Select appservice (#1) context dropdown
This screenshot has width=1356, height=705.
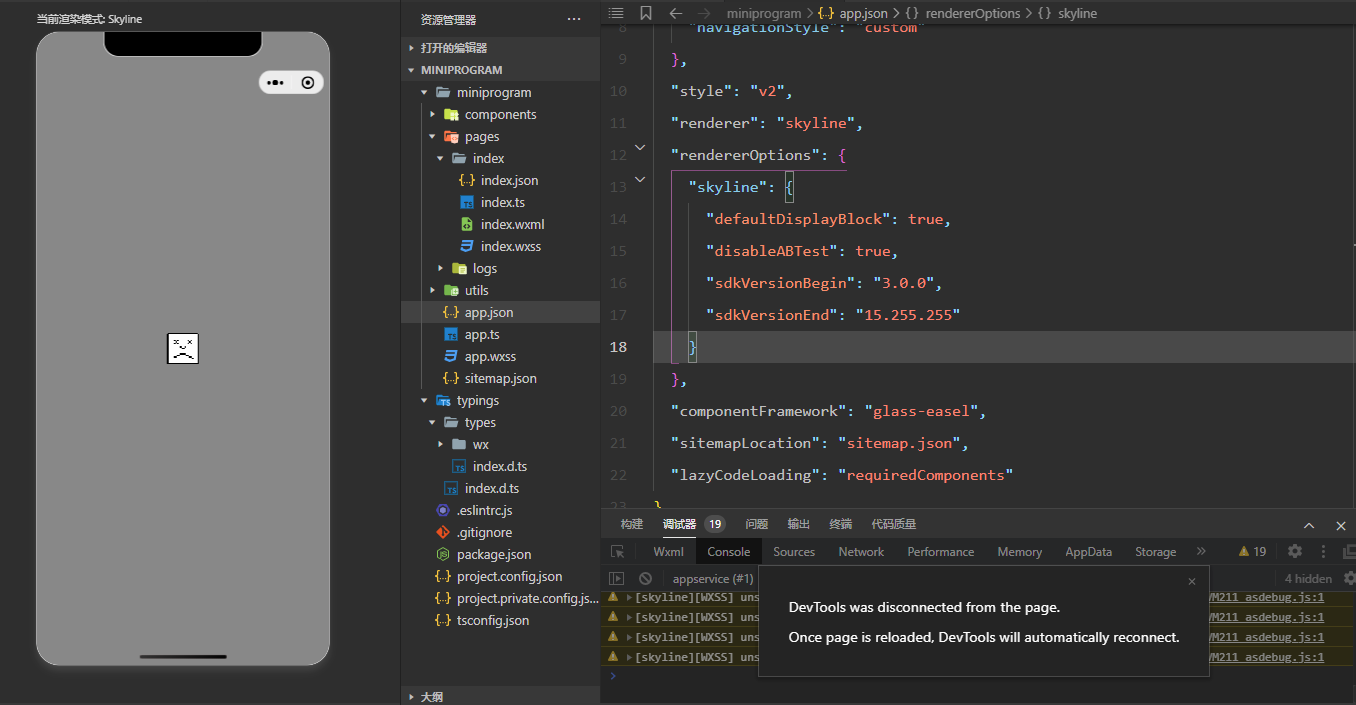pyautogui.click(x=714, y=579)
